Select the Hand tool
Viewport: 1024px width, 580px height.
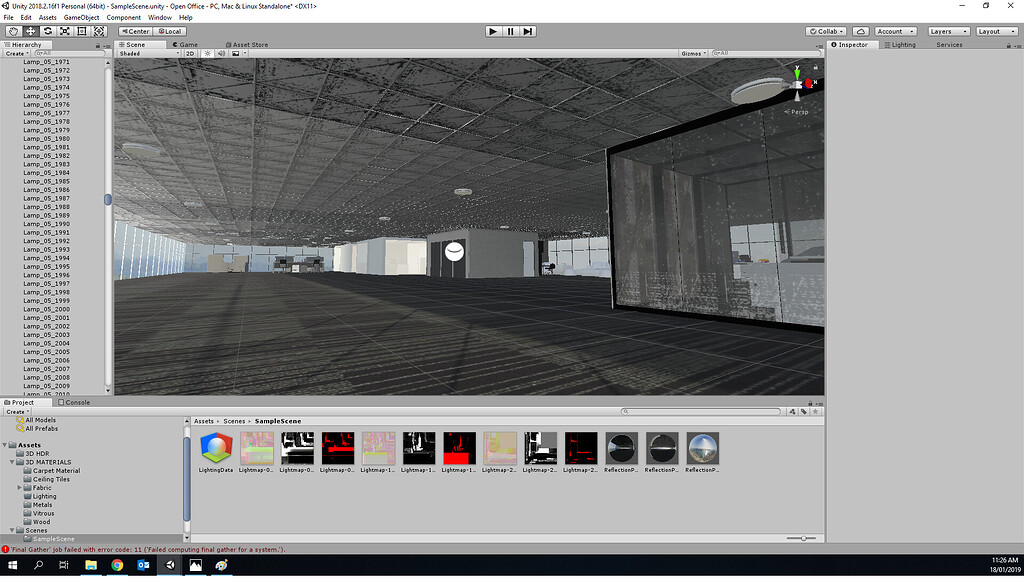[11, 31]
